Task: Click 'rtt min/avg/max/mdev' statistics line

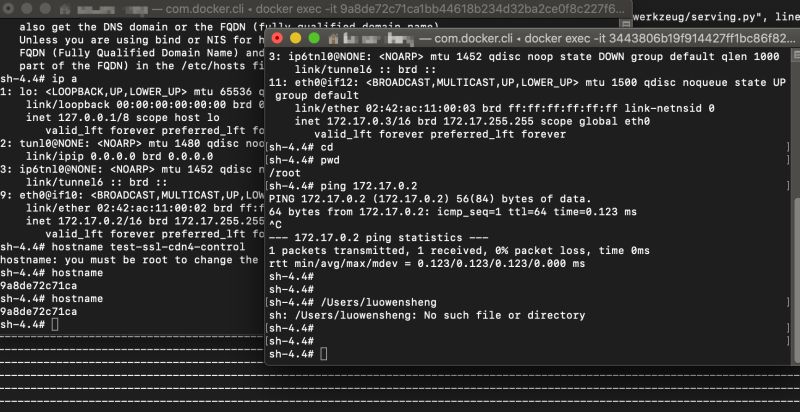Action: [x=427, y=264]
